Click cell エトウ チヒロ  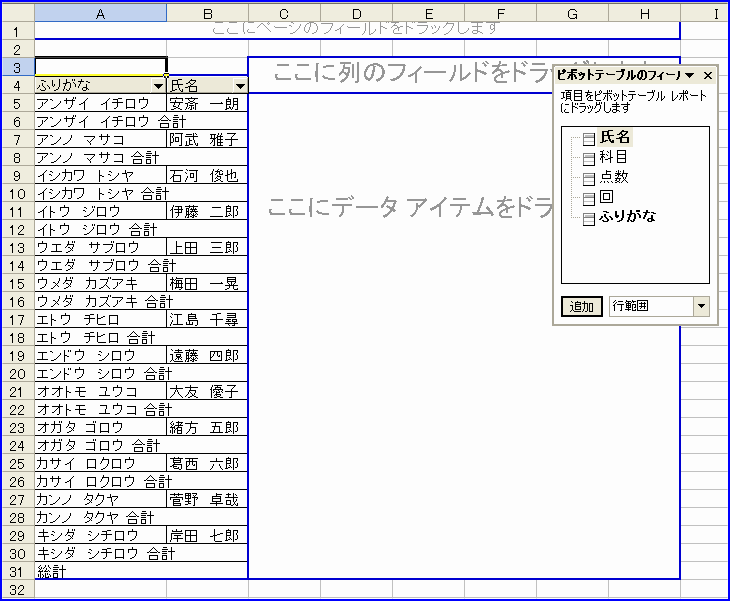[101, 320]
